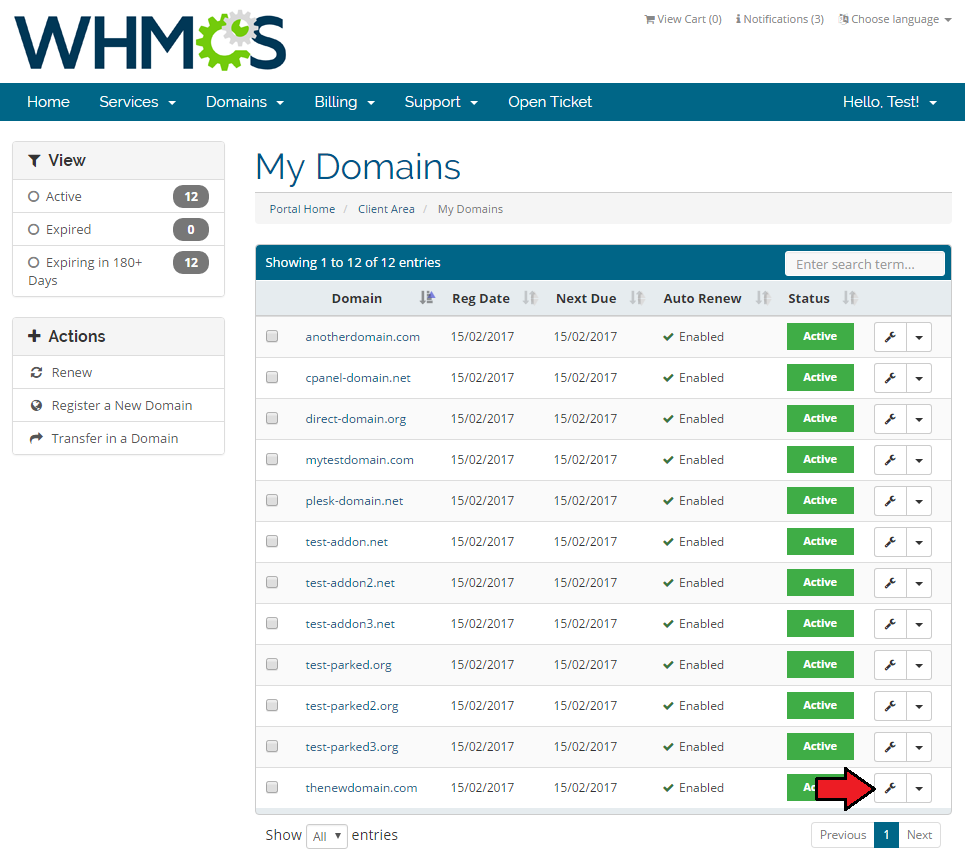Tick the mytestdomain.com checkbox
965x861 pixels.
[272, 459]
